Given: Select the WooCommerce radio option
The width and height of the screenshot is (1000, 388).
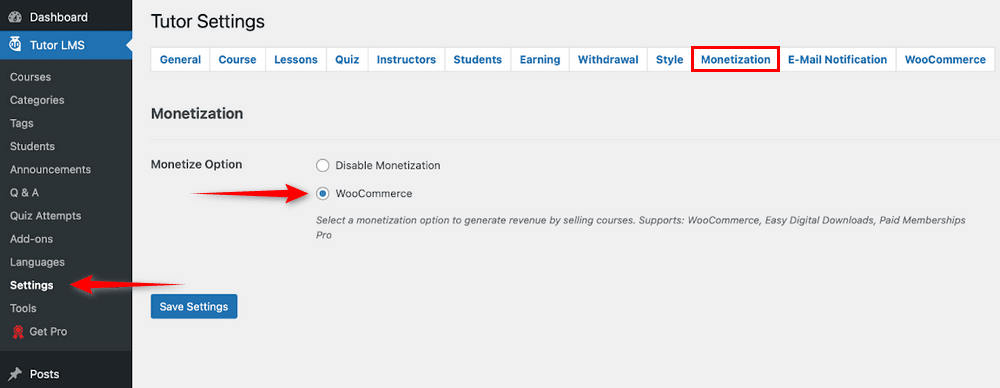Looking at the screenshot, I should pyautogui.click(x=323, y=193).
